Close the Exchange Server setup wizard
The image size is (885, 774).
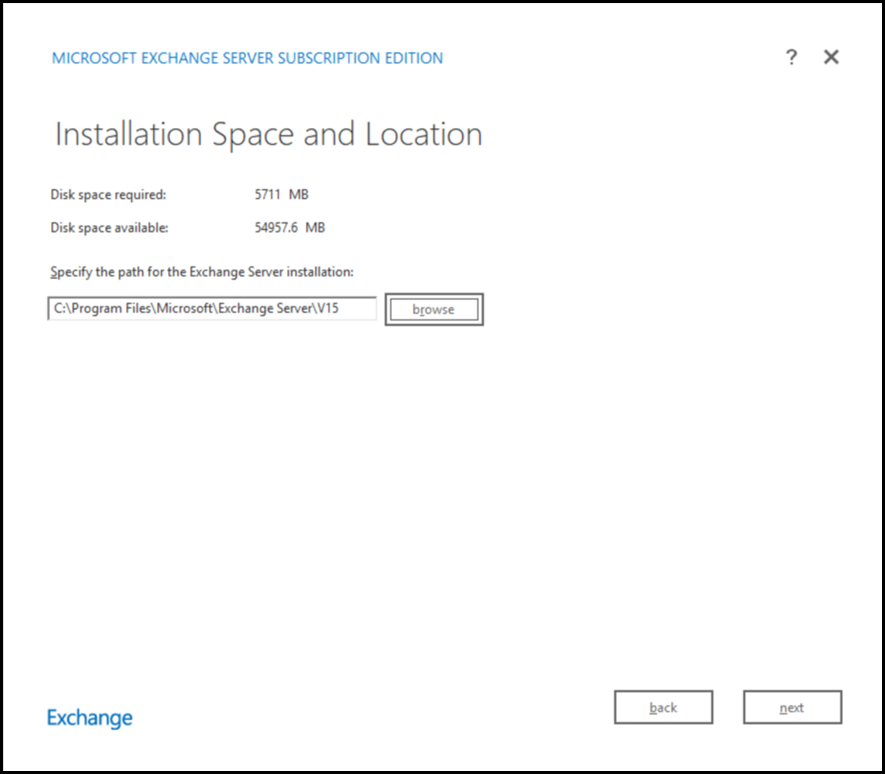831,57
